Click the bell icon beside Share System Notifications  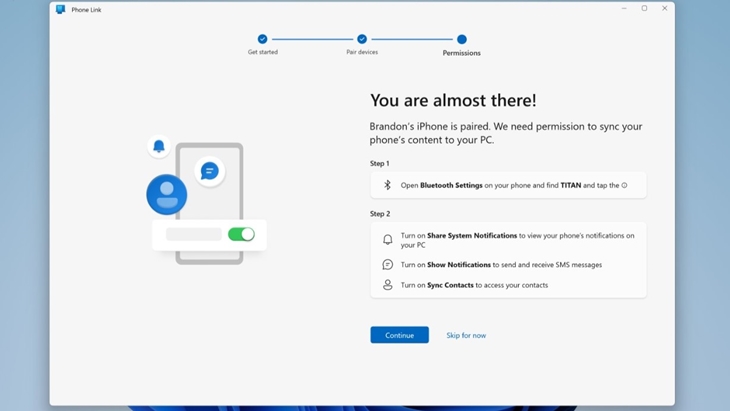pos(387,239)
